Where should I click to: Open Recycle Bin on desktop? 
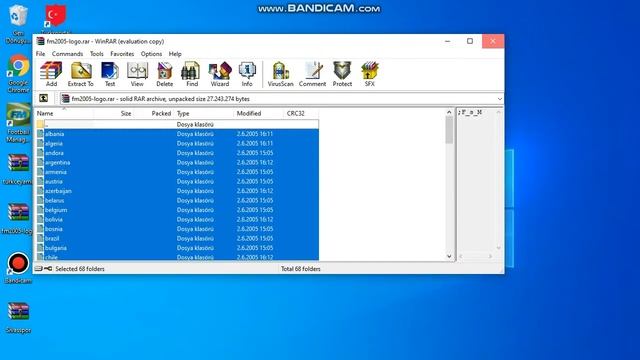18,24
